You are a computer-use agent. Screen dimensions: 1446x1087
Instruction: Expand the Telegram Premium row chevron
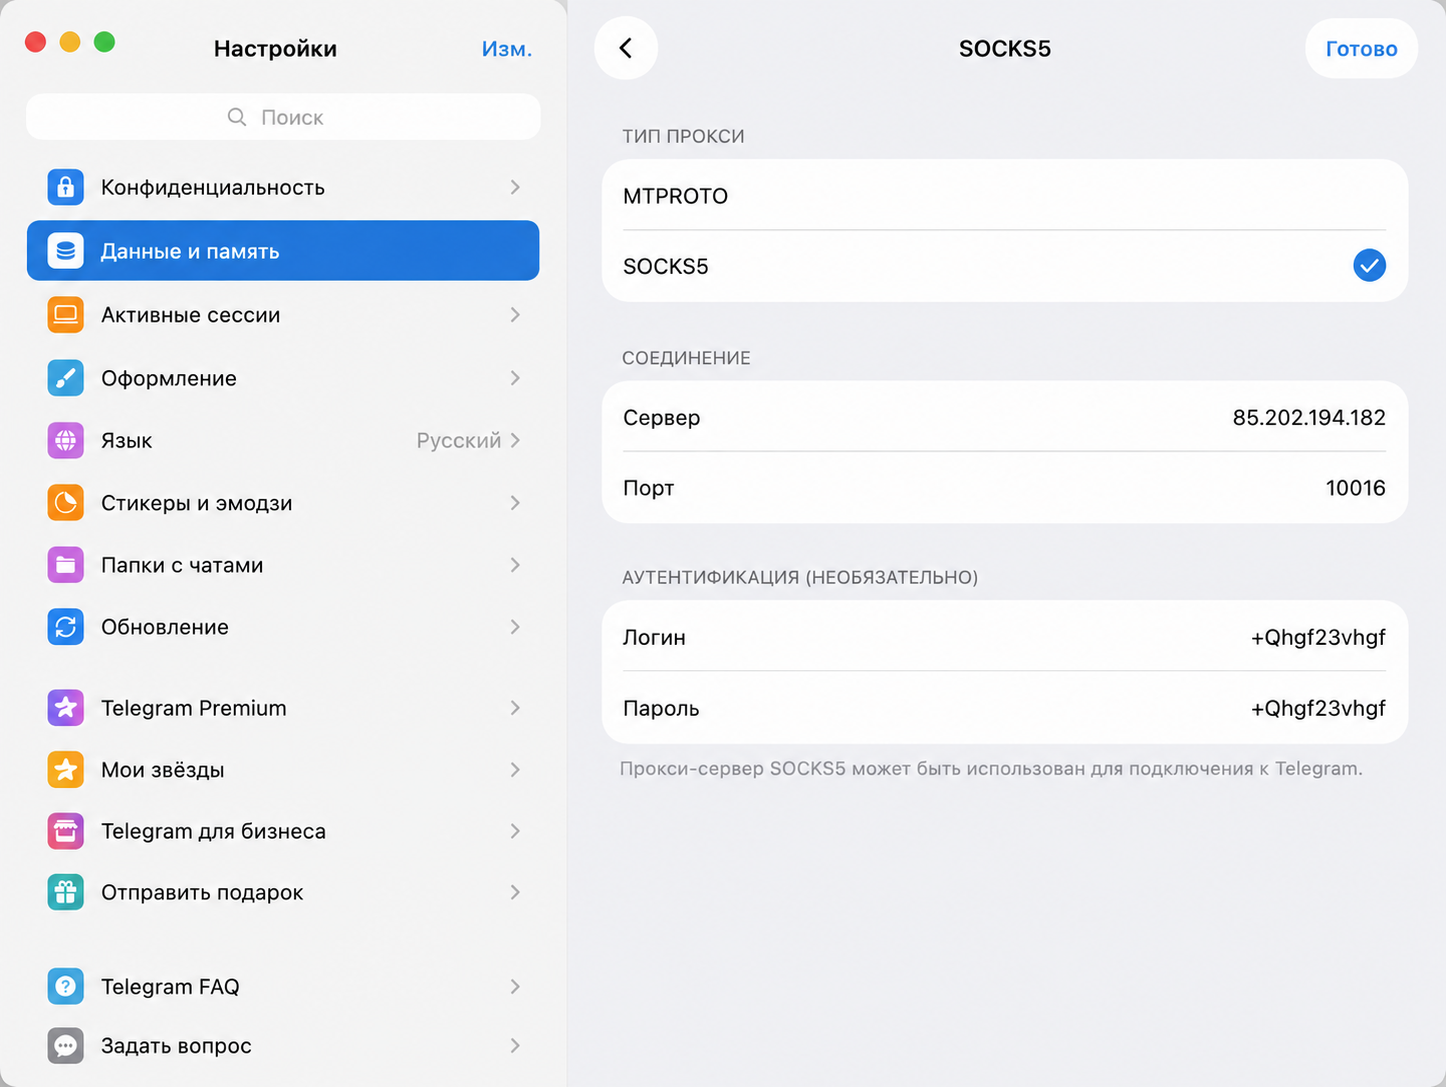(x=515, y=708)
